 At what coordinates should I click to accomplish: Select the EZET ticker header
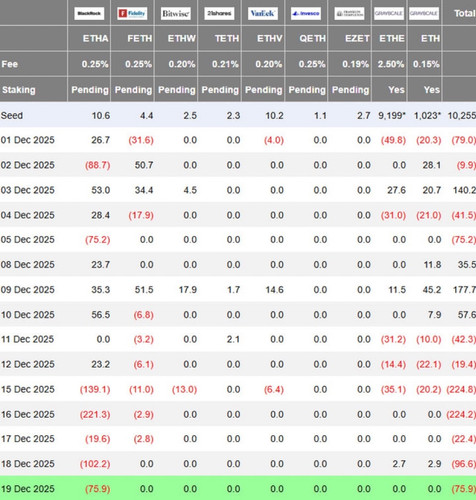click(x=357, y=39)
